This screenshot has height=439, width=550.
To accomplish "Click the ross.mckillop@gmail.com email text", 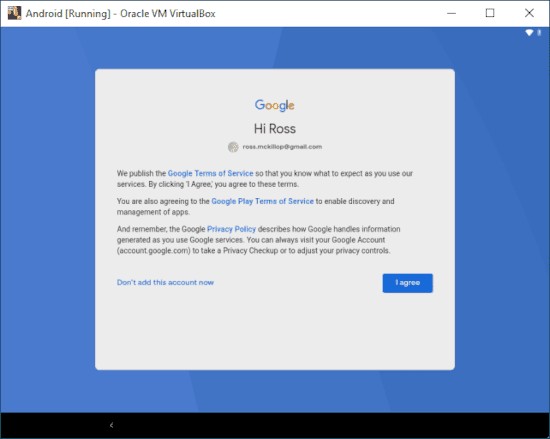I will [282, 147].
